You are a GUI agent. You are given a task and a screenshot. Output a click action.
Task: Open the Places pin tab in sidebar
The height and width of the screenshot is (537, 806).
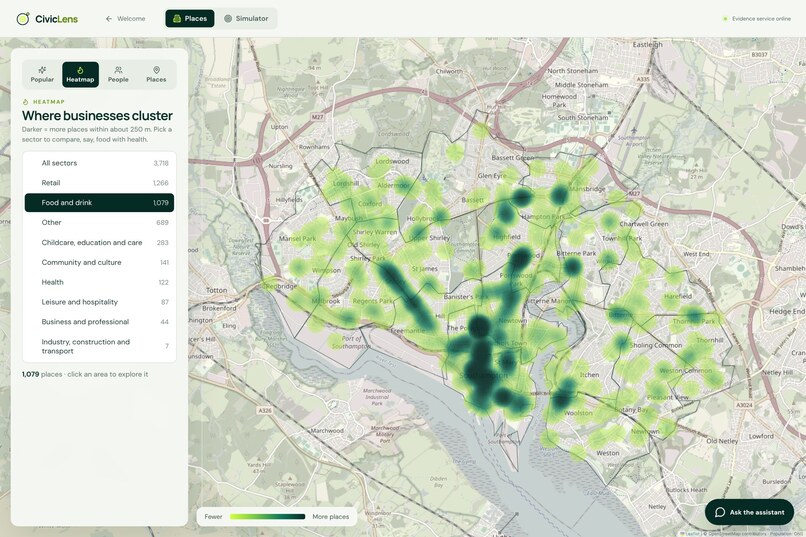tap(156, 75)
